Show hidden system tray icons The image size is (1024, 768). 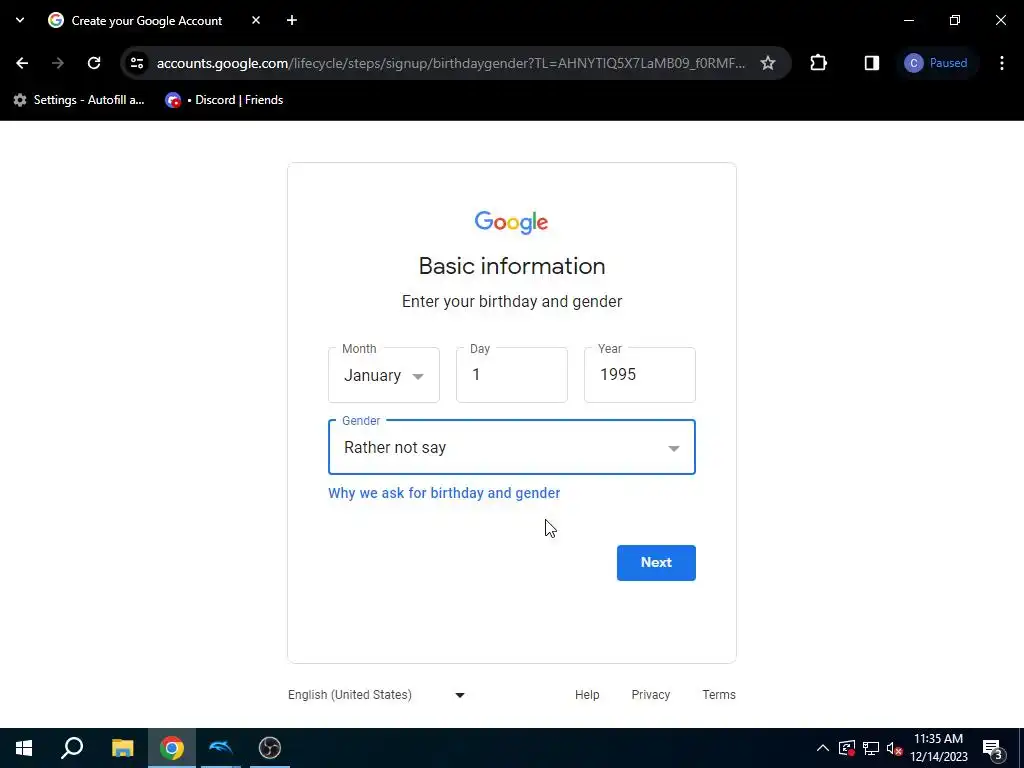pos(823,748)
